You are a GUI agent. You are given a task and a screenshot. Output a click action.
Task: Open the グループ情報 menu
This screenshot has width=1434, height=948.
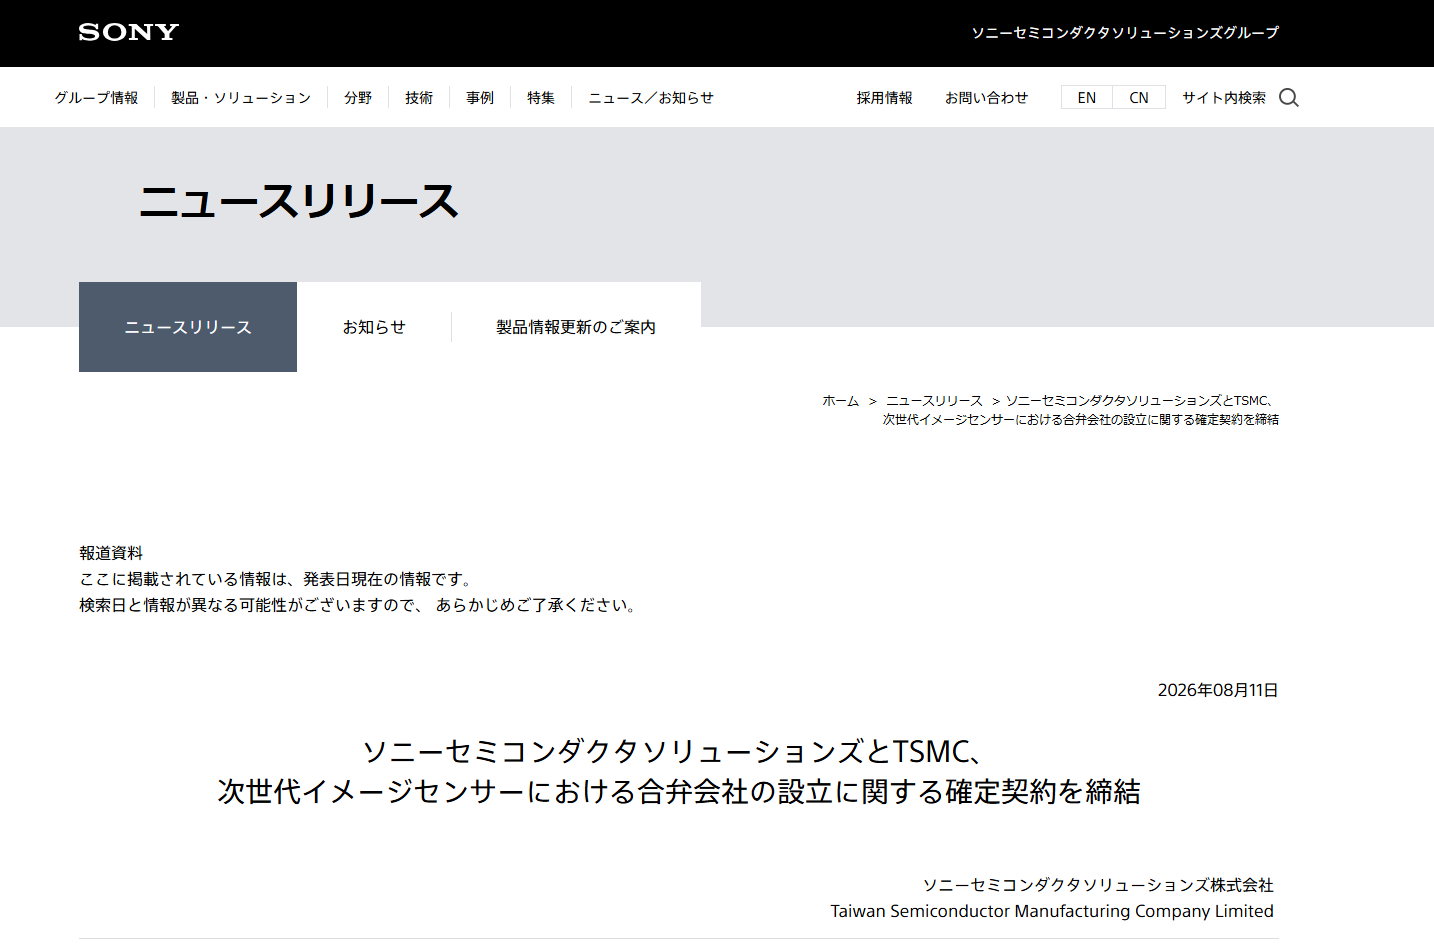[x=96, y=98]
